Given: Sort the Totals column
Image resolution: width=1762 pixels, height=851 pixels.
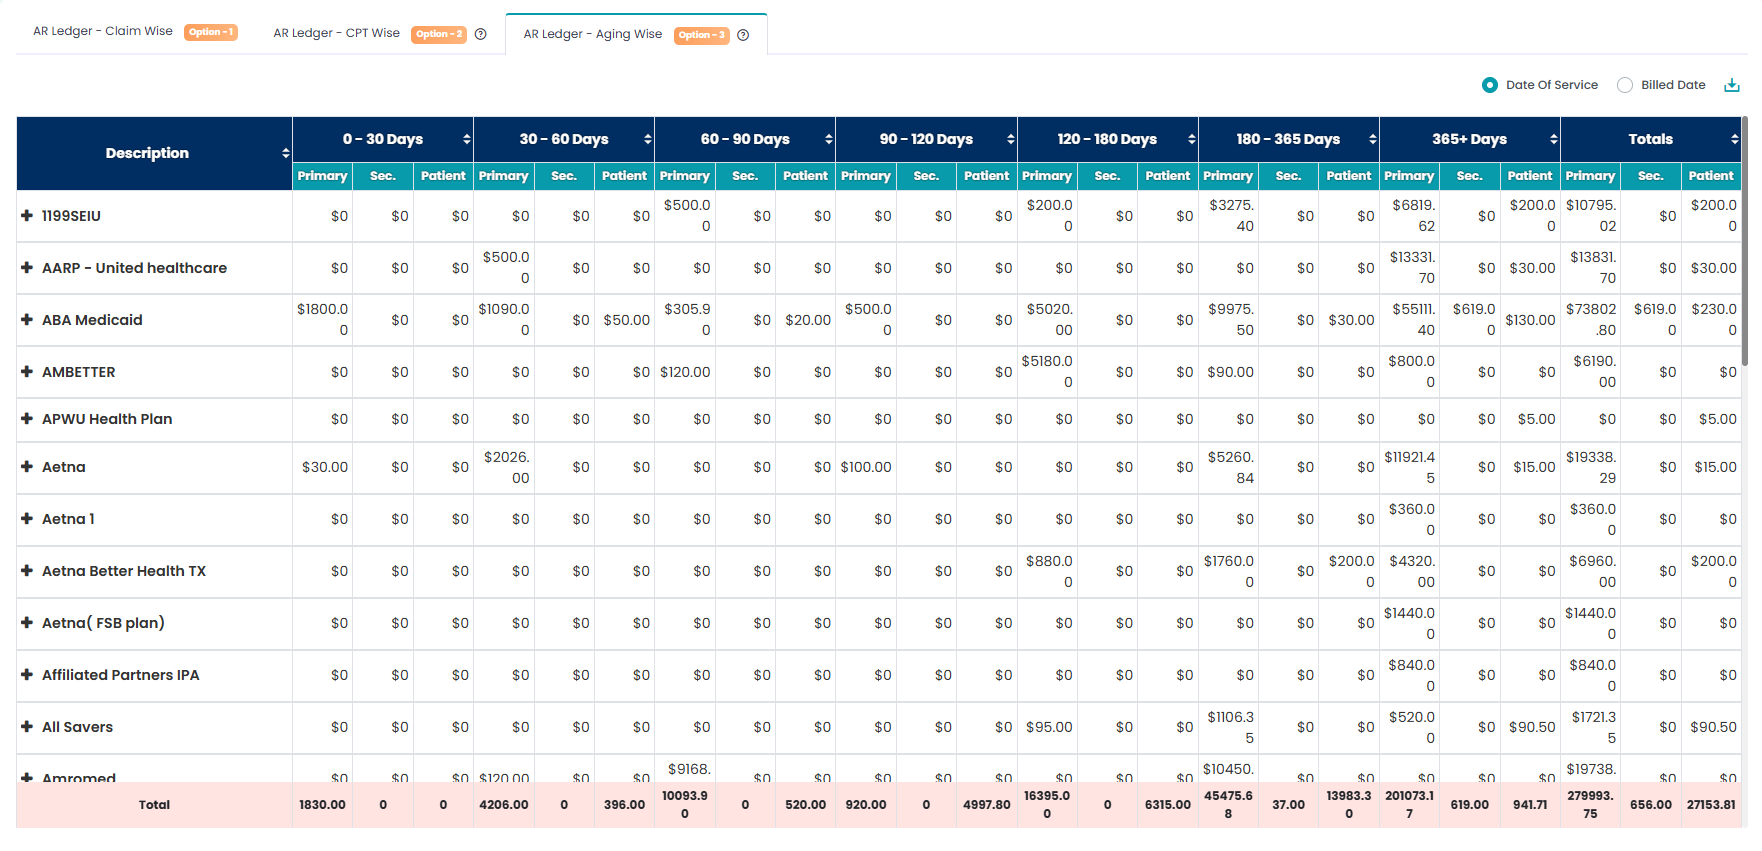Looking at the screenshot, I should click(x=1734, y=139).
